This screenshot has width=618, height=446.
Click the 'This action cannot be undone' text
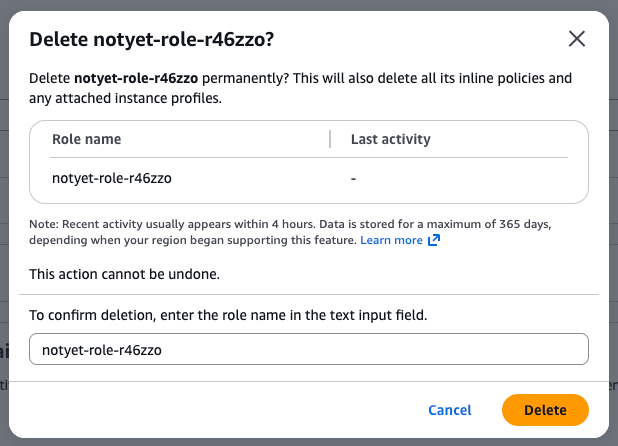point(125,273)
